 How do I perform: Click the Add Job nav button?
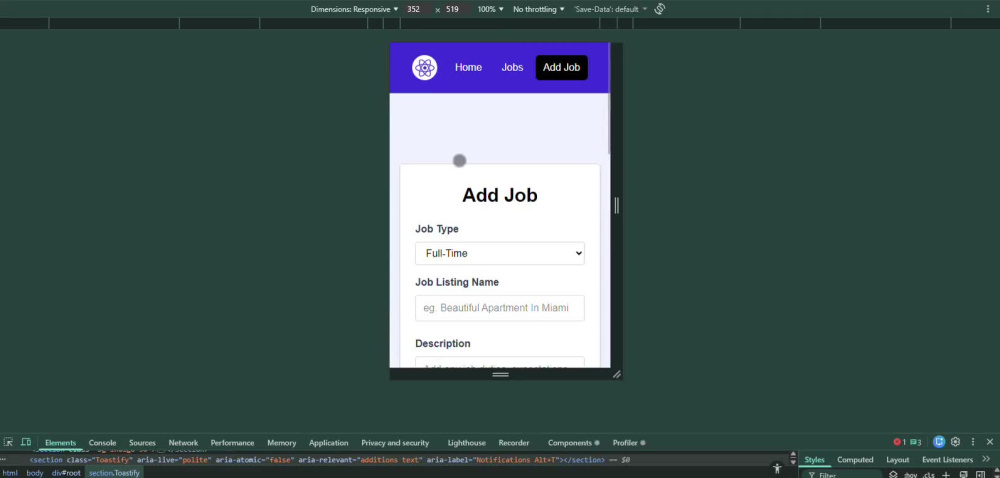point(561,68)
